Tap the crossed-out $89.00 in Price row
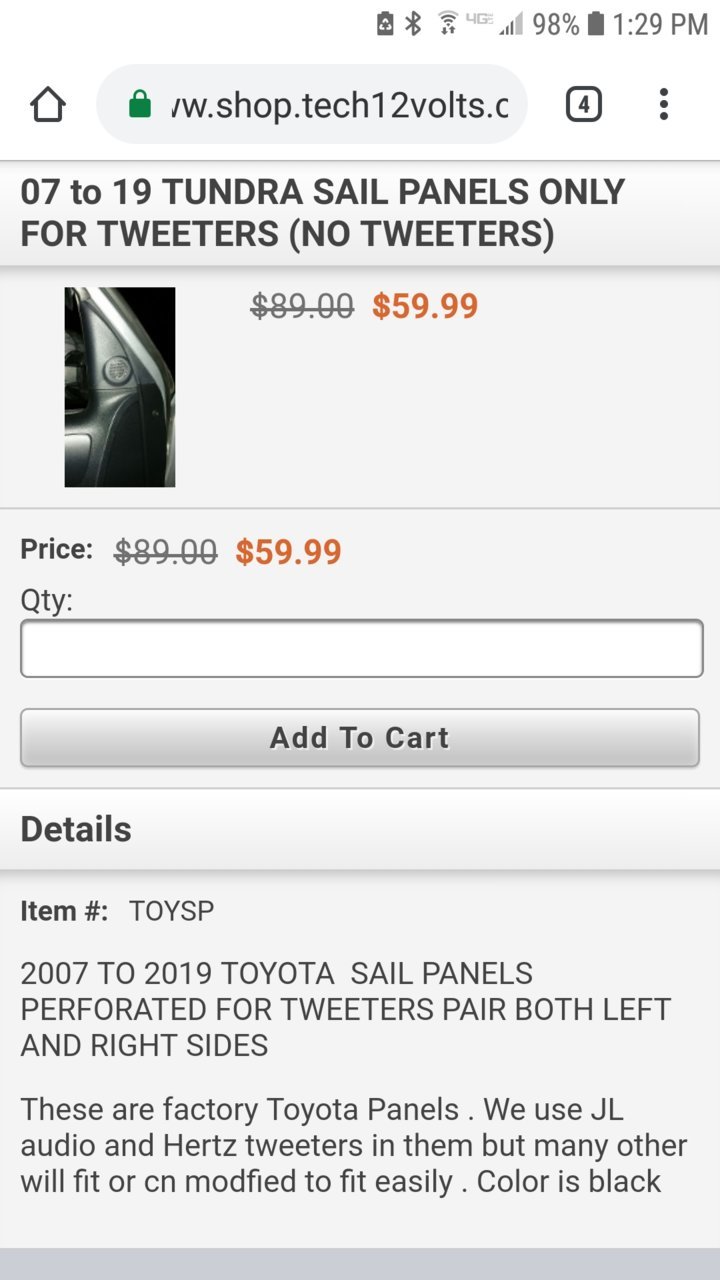 (166, 551)
